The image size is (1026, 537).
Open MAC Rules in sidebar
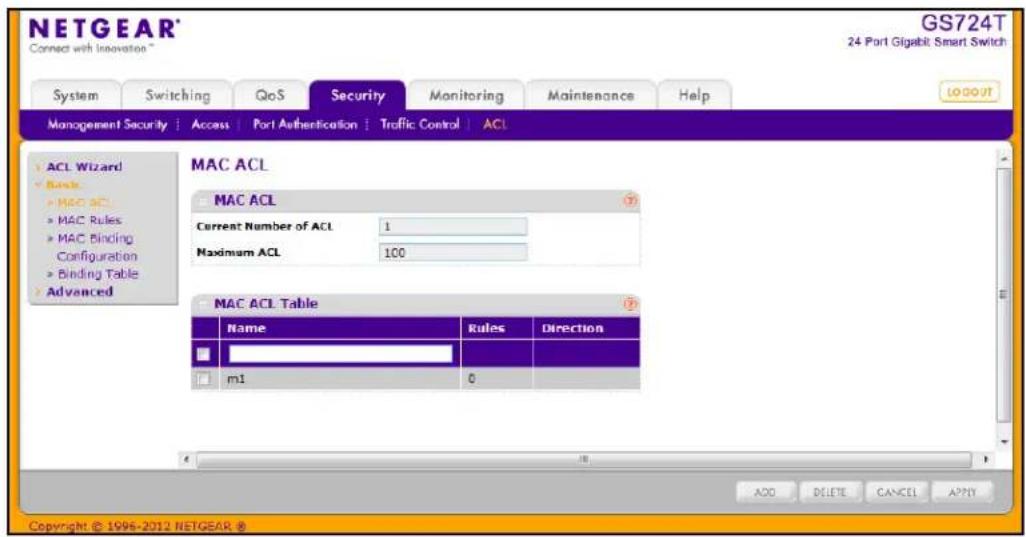89,220
